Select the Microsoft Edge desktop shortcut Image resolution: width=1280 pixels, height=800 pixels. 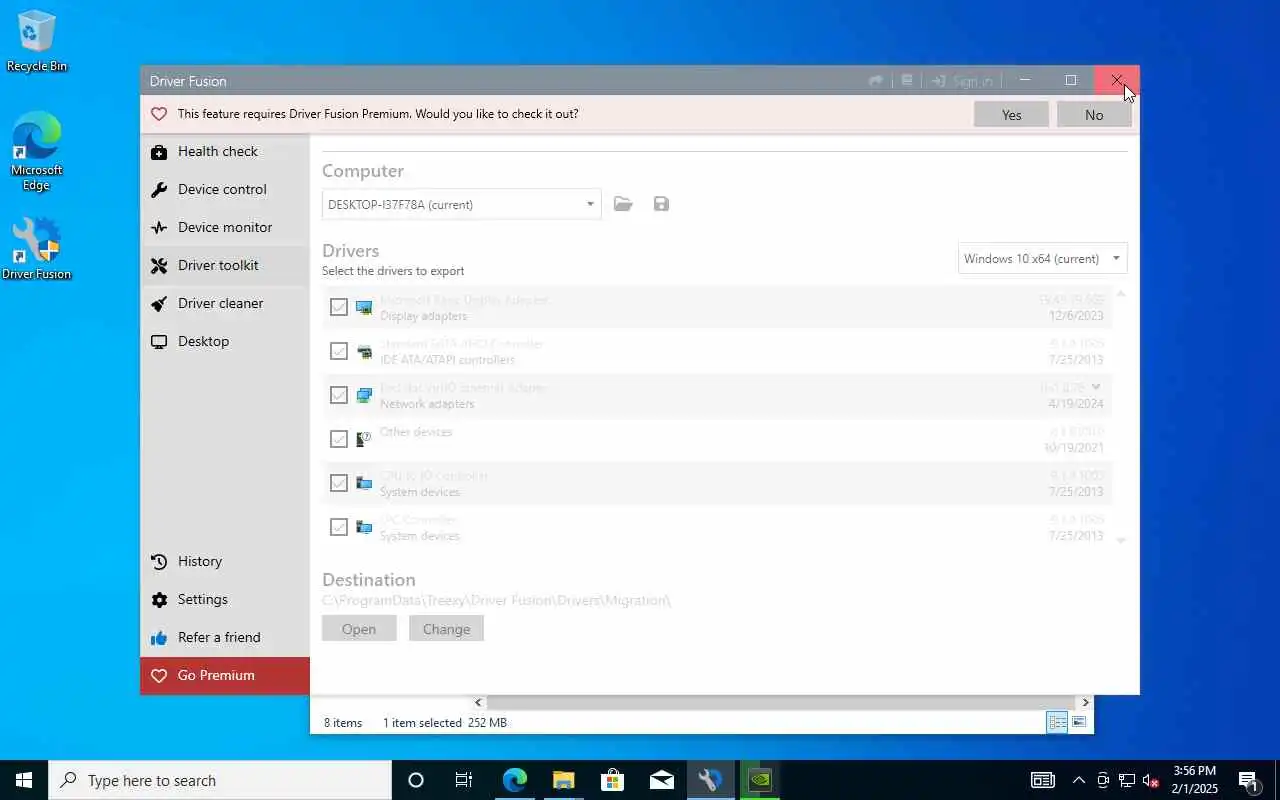click(x=37, y=152)
